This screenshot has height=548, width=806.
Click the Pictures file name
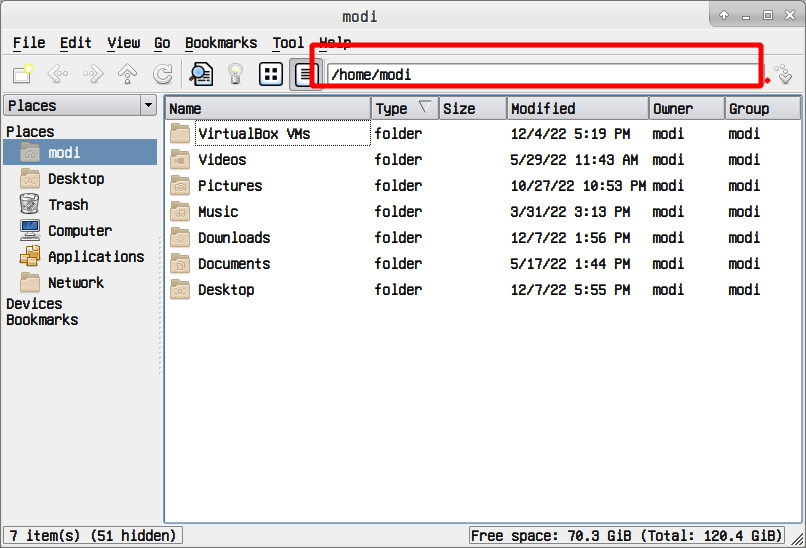click(x=230, y=186)
